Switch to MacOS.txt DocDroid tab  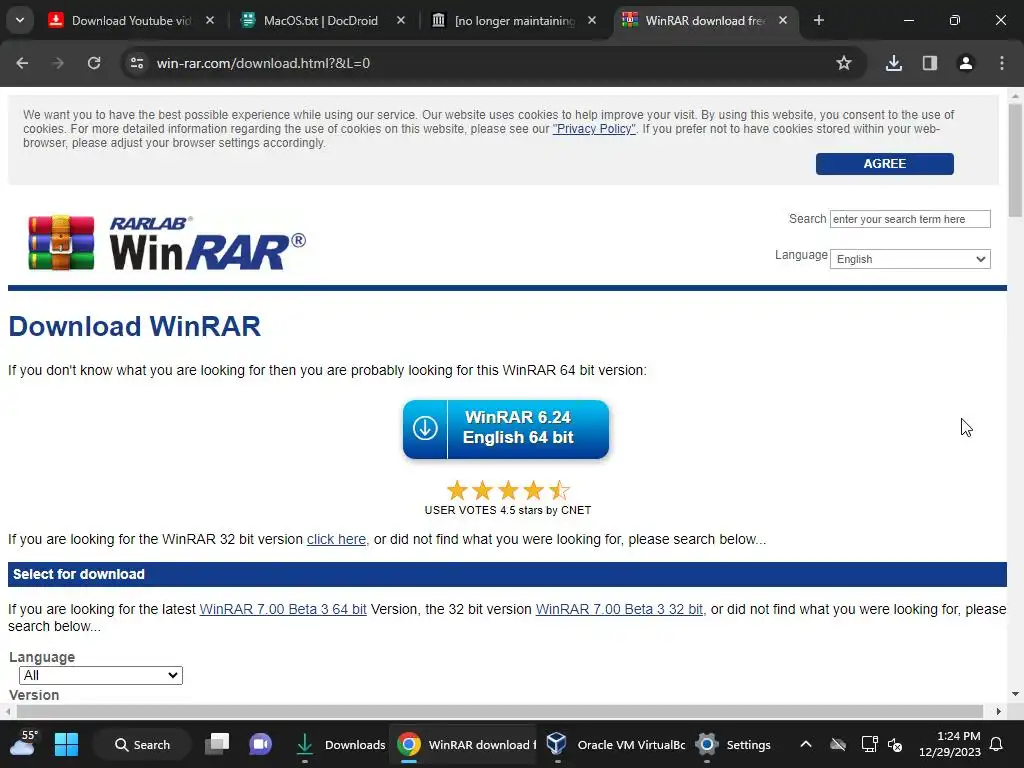[321, 21]
